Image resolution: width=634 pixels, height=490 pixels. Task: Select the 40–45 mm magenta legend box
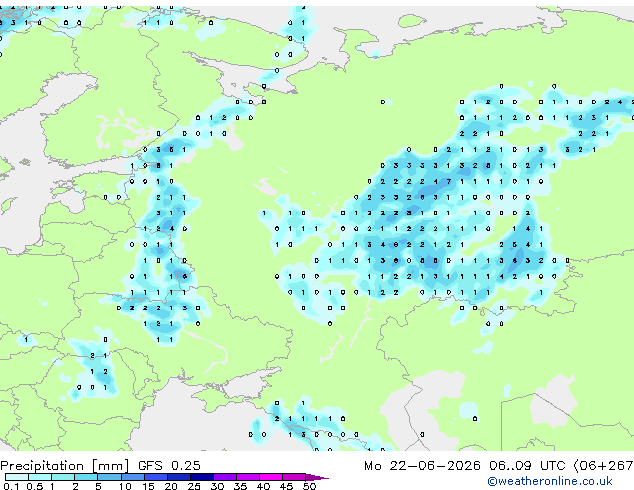point(271,477)
